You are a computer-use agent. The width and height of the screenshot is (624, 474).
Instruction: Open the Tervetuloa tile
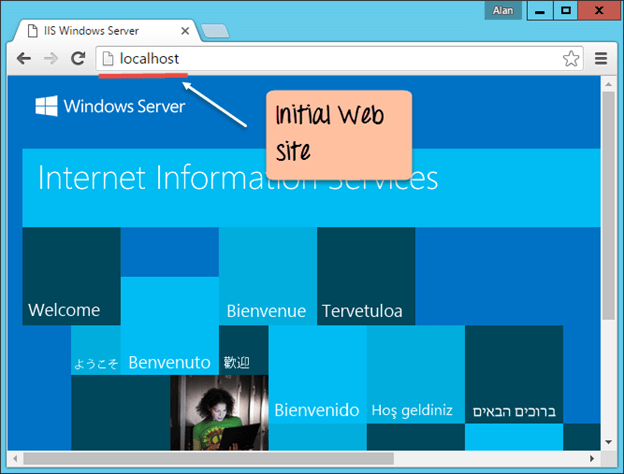[x=365, y=276]
